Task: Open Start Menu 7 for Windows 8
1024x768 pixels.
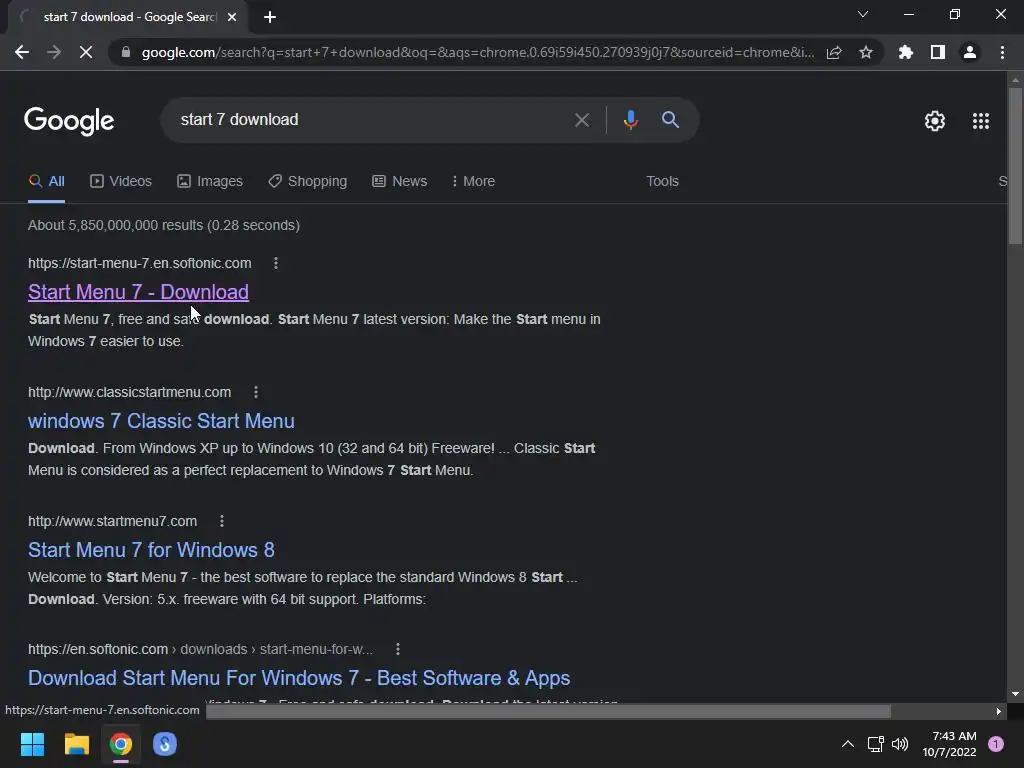Action: pyautogui.click(x=152, y=550)
